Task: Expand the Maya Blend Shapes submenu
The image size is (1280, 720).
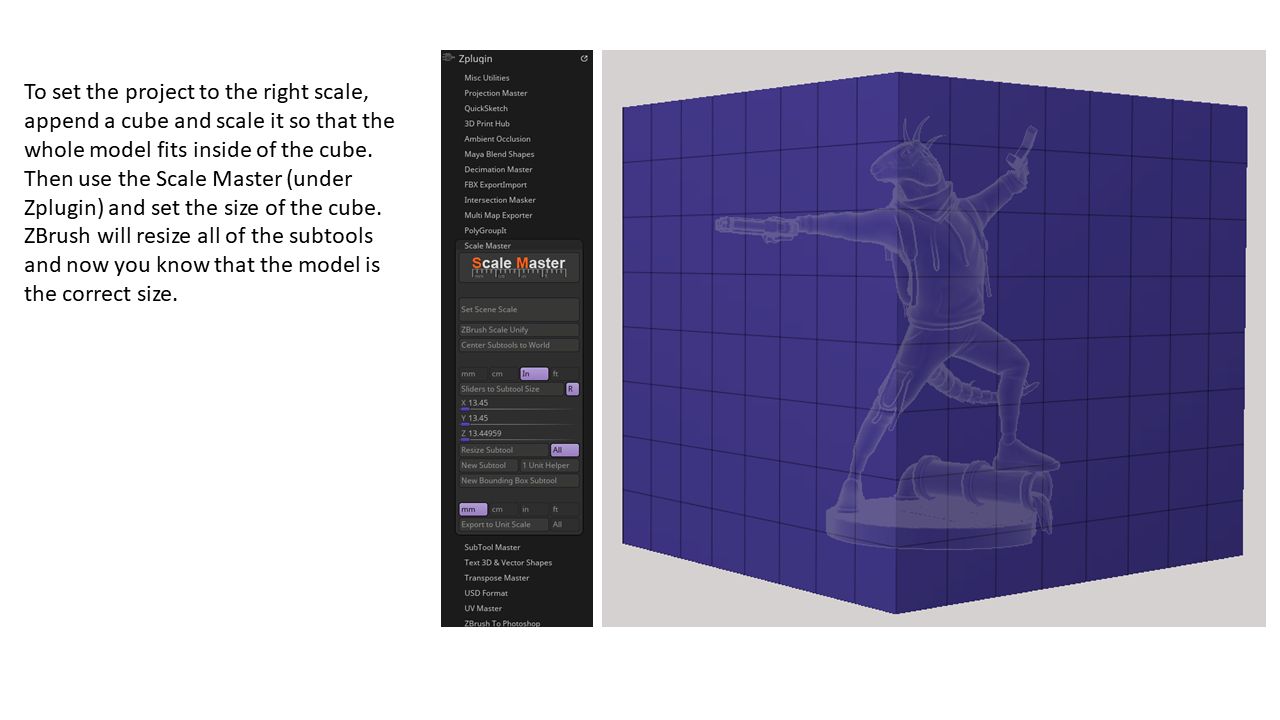Action: [499, 154]
